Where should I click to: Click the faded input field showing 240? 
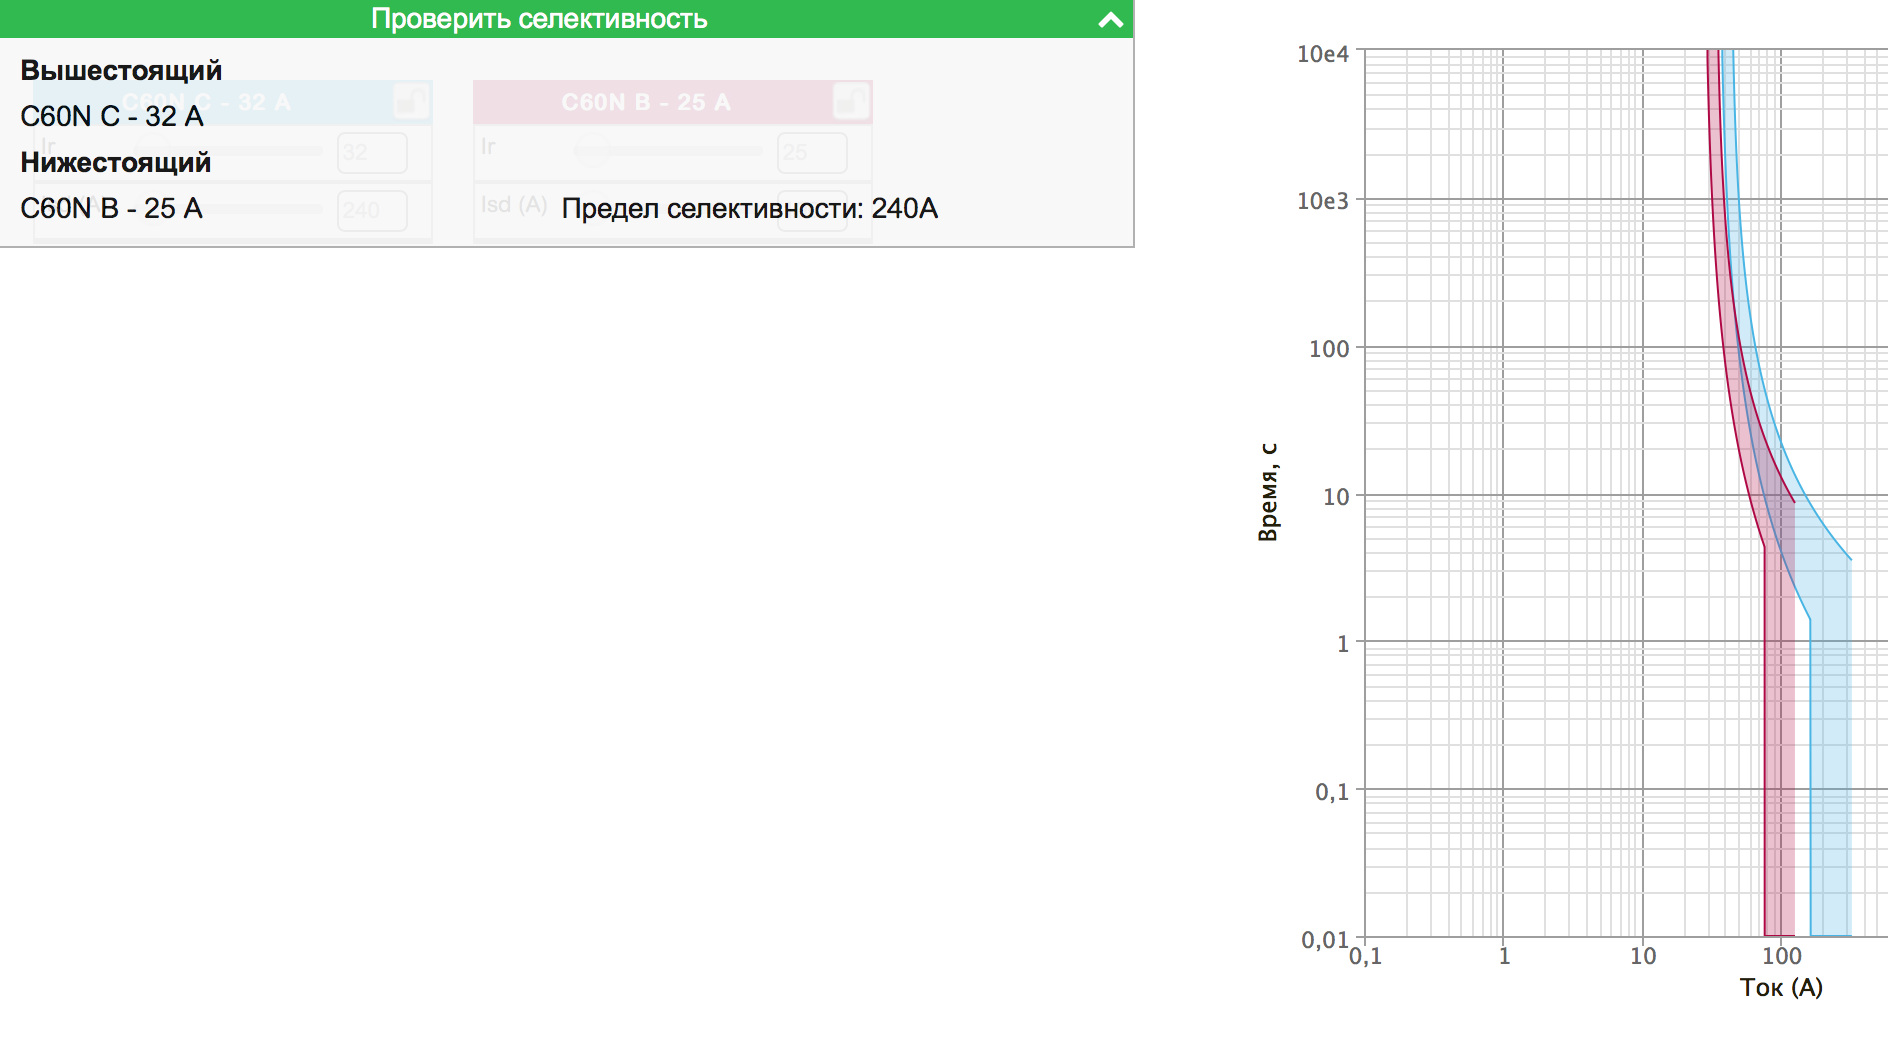coord(372,210)
